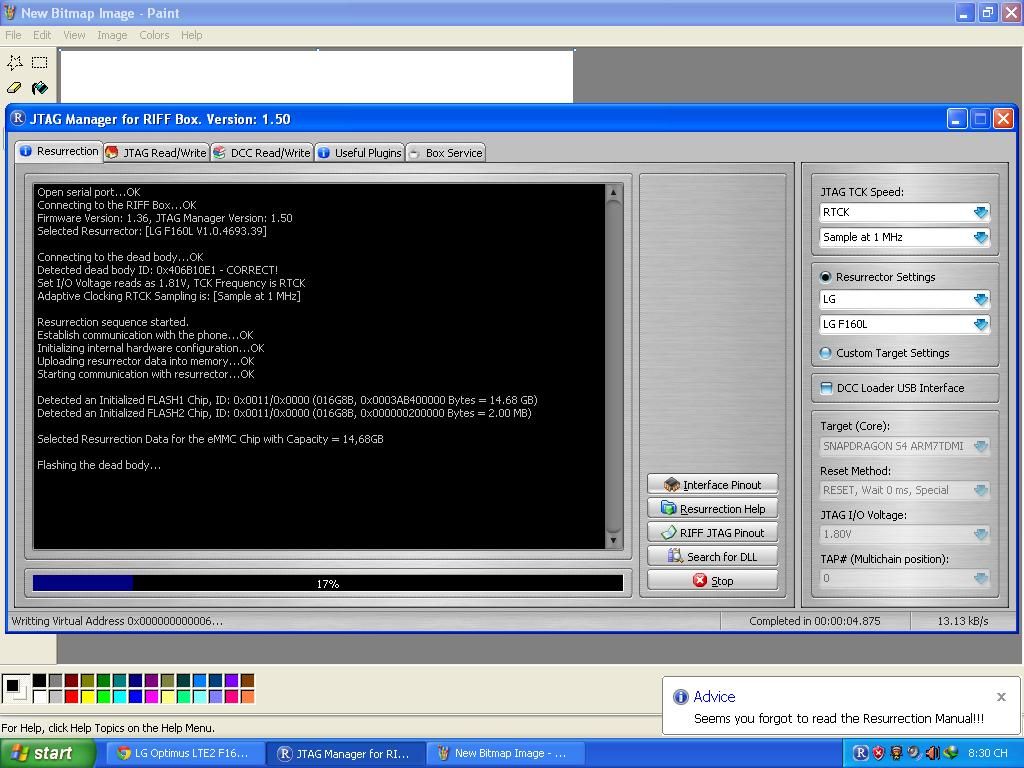
Task: Open the Useful Plugins tab
Action: tap(359, 153)
